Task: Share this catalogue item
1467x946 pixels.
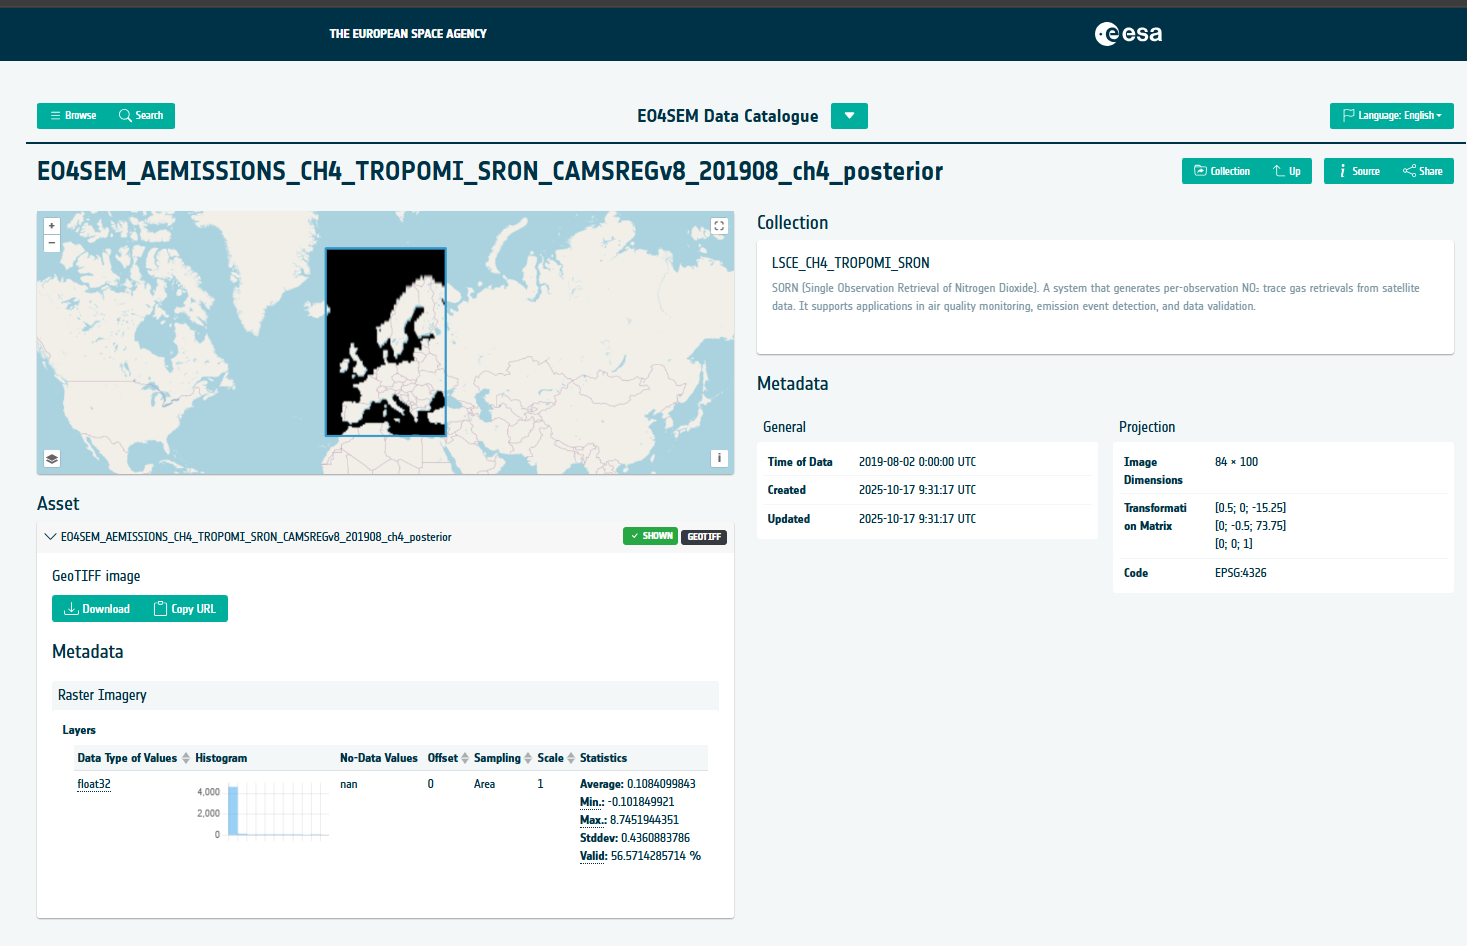Action: [x=1422, y=171]
